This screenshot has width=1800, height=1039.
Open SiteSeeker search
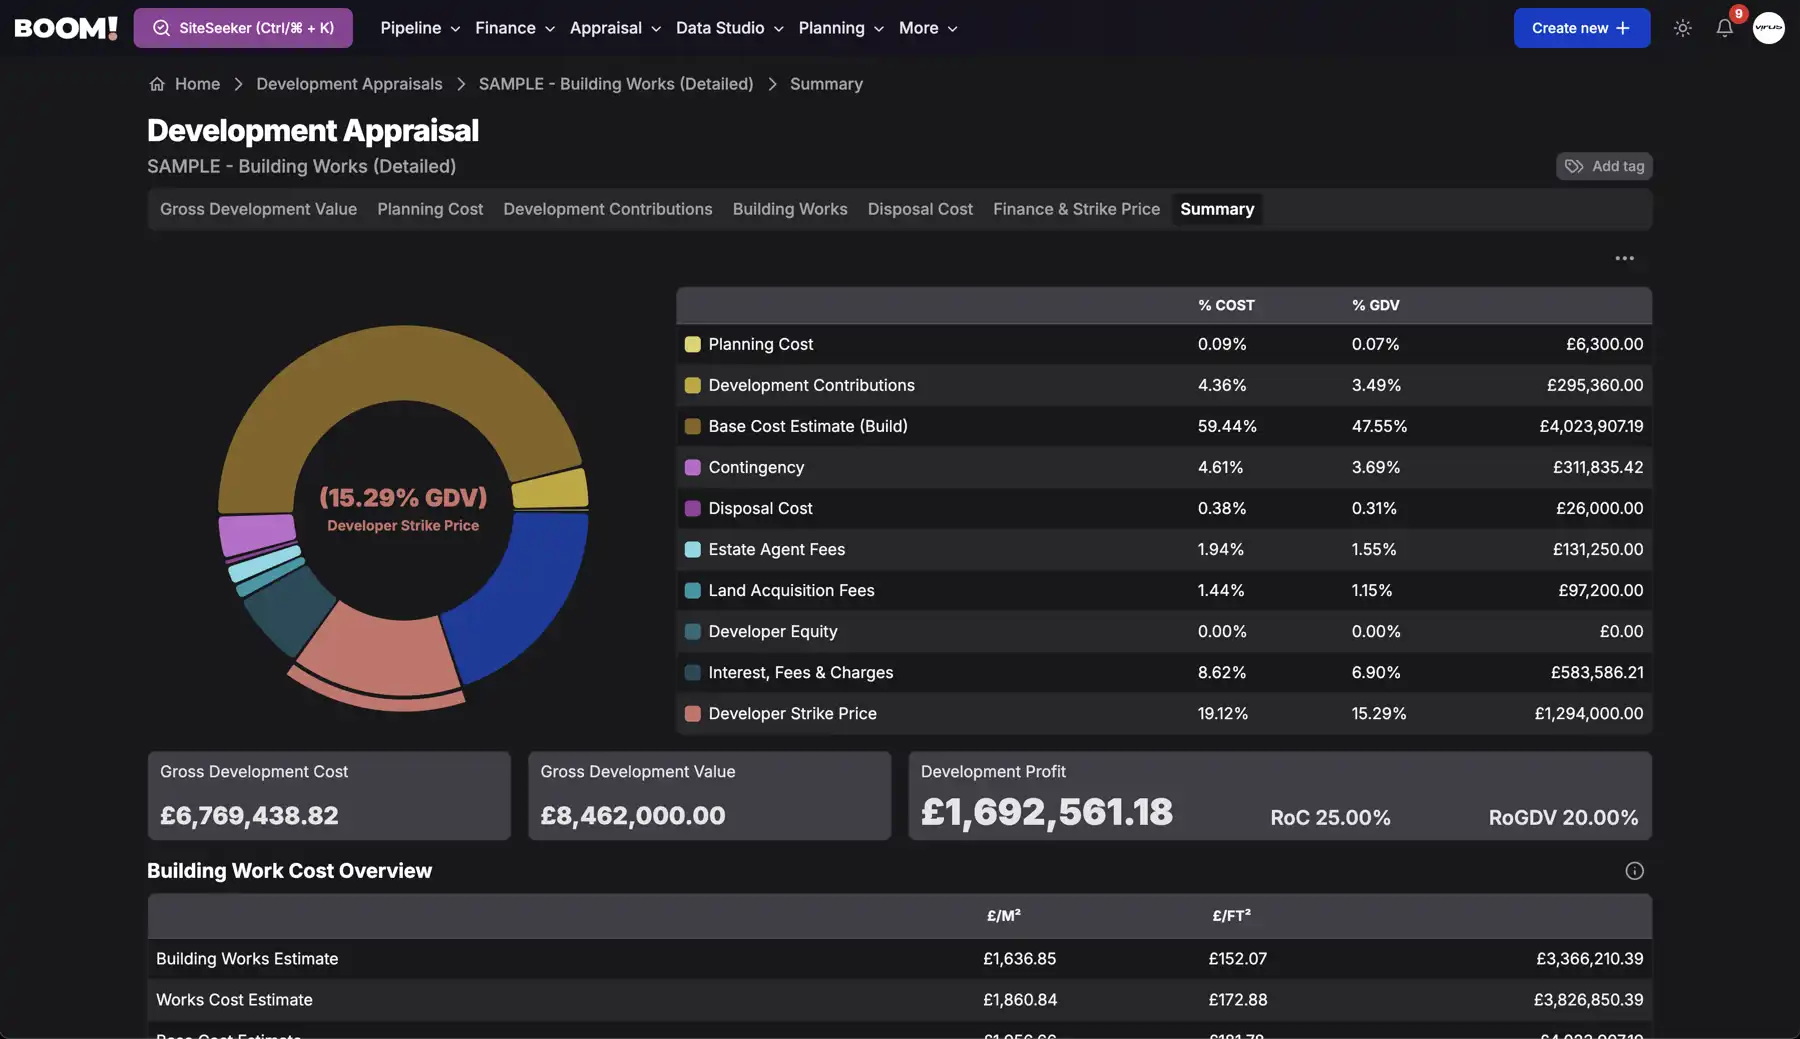click(243, 28)
